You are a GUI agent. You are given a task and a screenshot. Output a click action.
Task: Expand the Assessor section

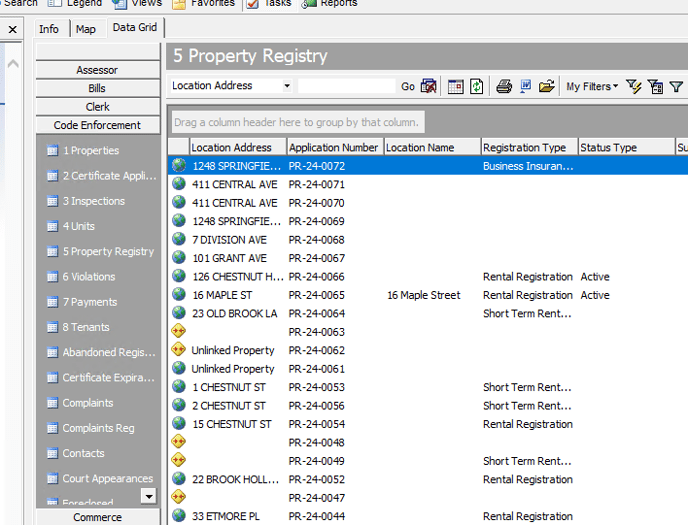pyautogui.click(x=97, y=70)
